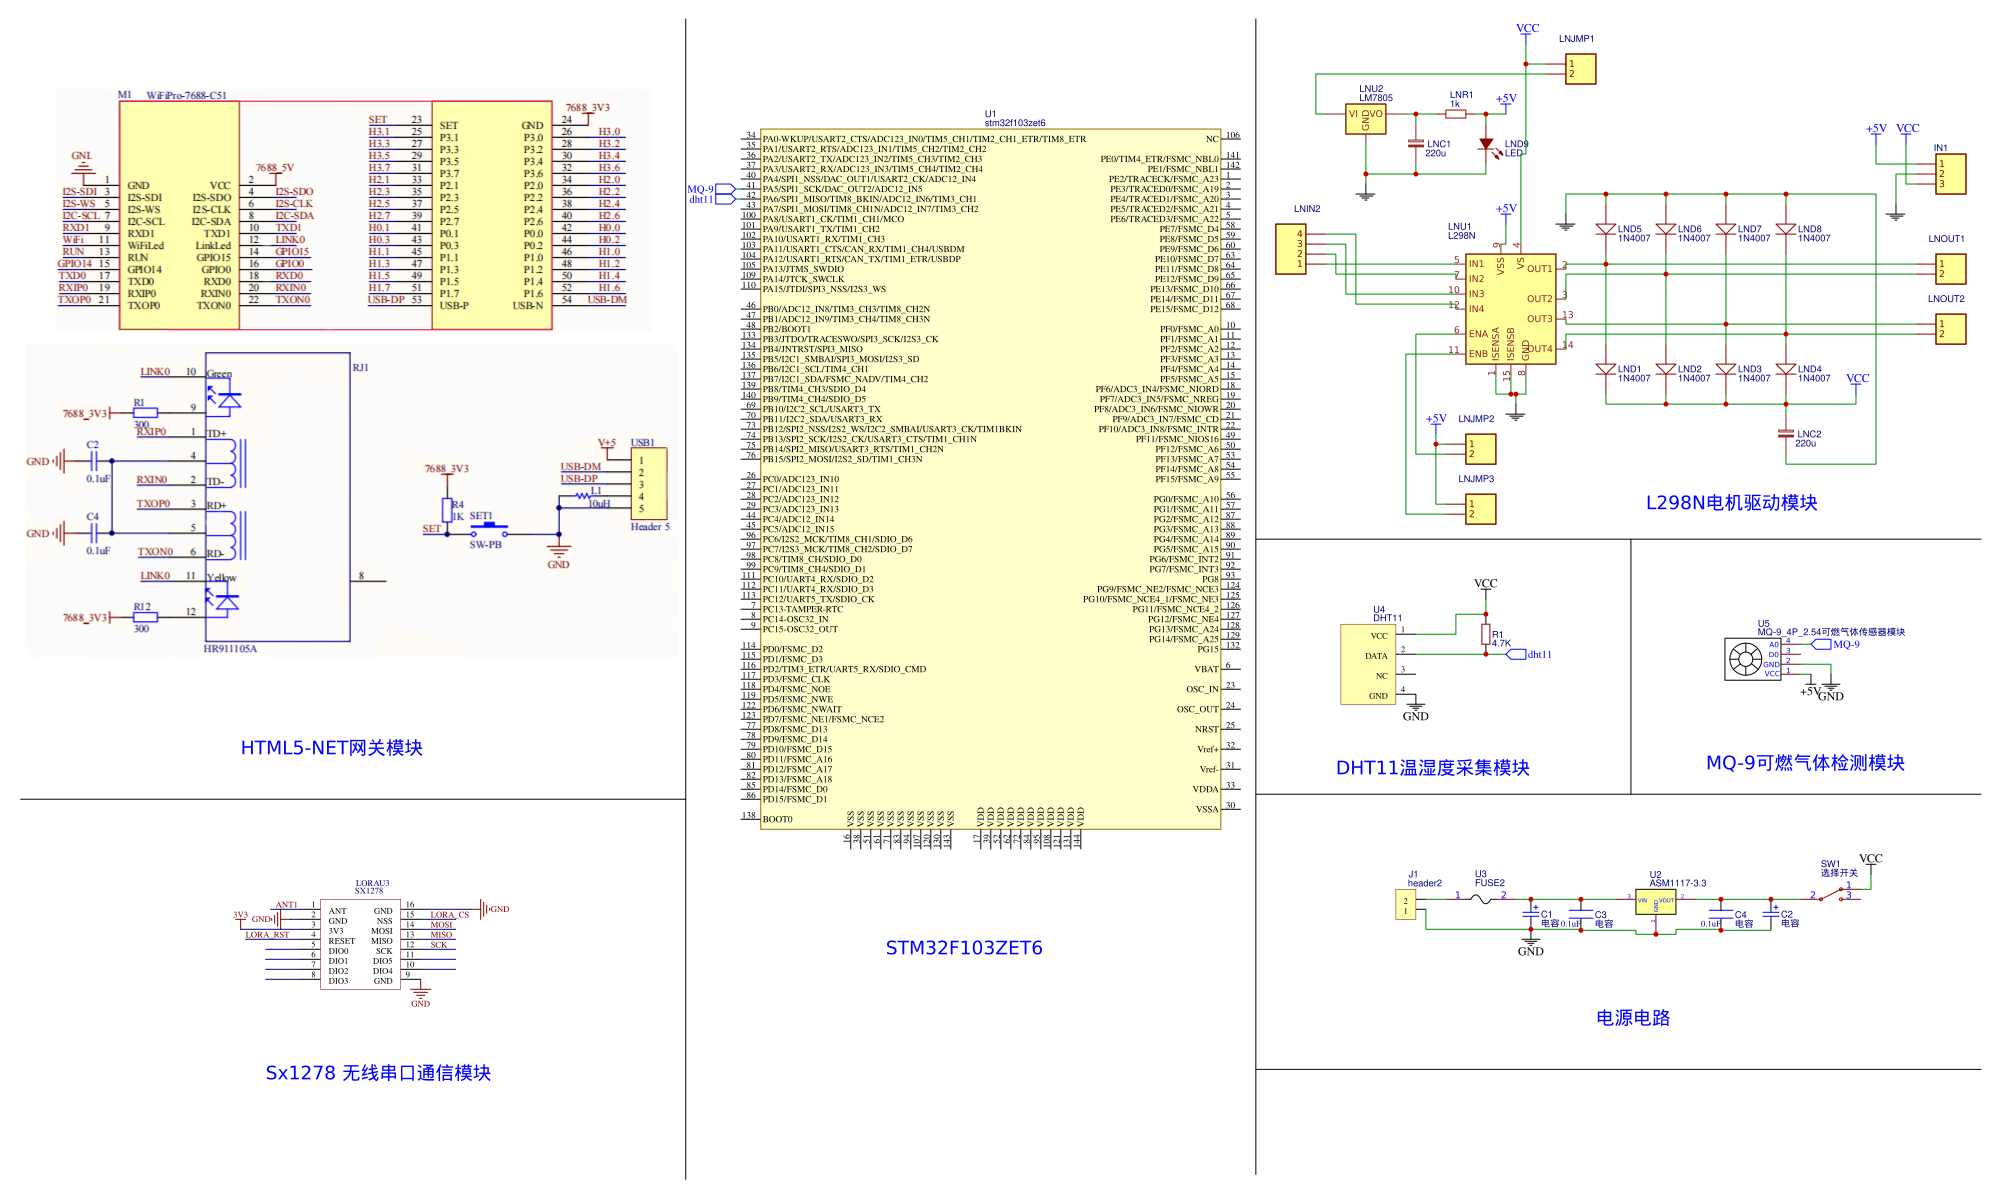Viewport: 2001px width, 1201px height.
Task: Click the DHT11 sensor component U4
Action: [x=1370, y=665]
